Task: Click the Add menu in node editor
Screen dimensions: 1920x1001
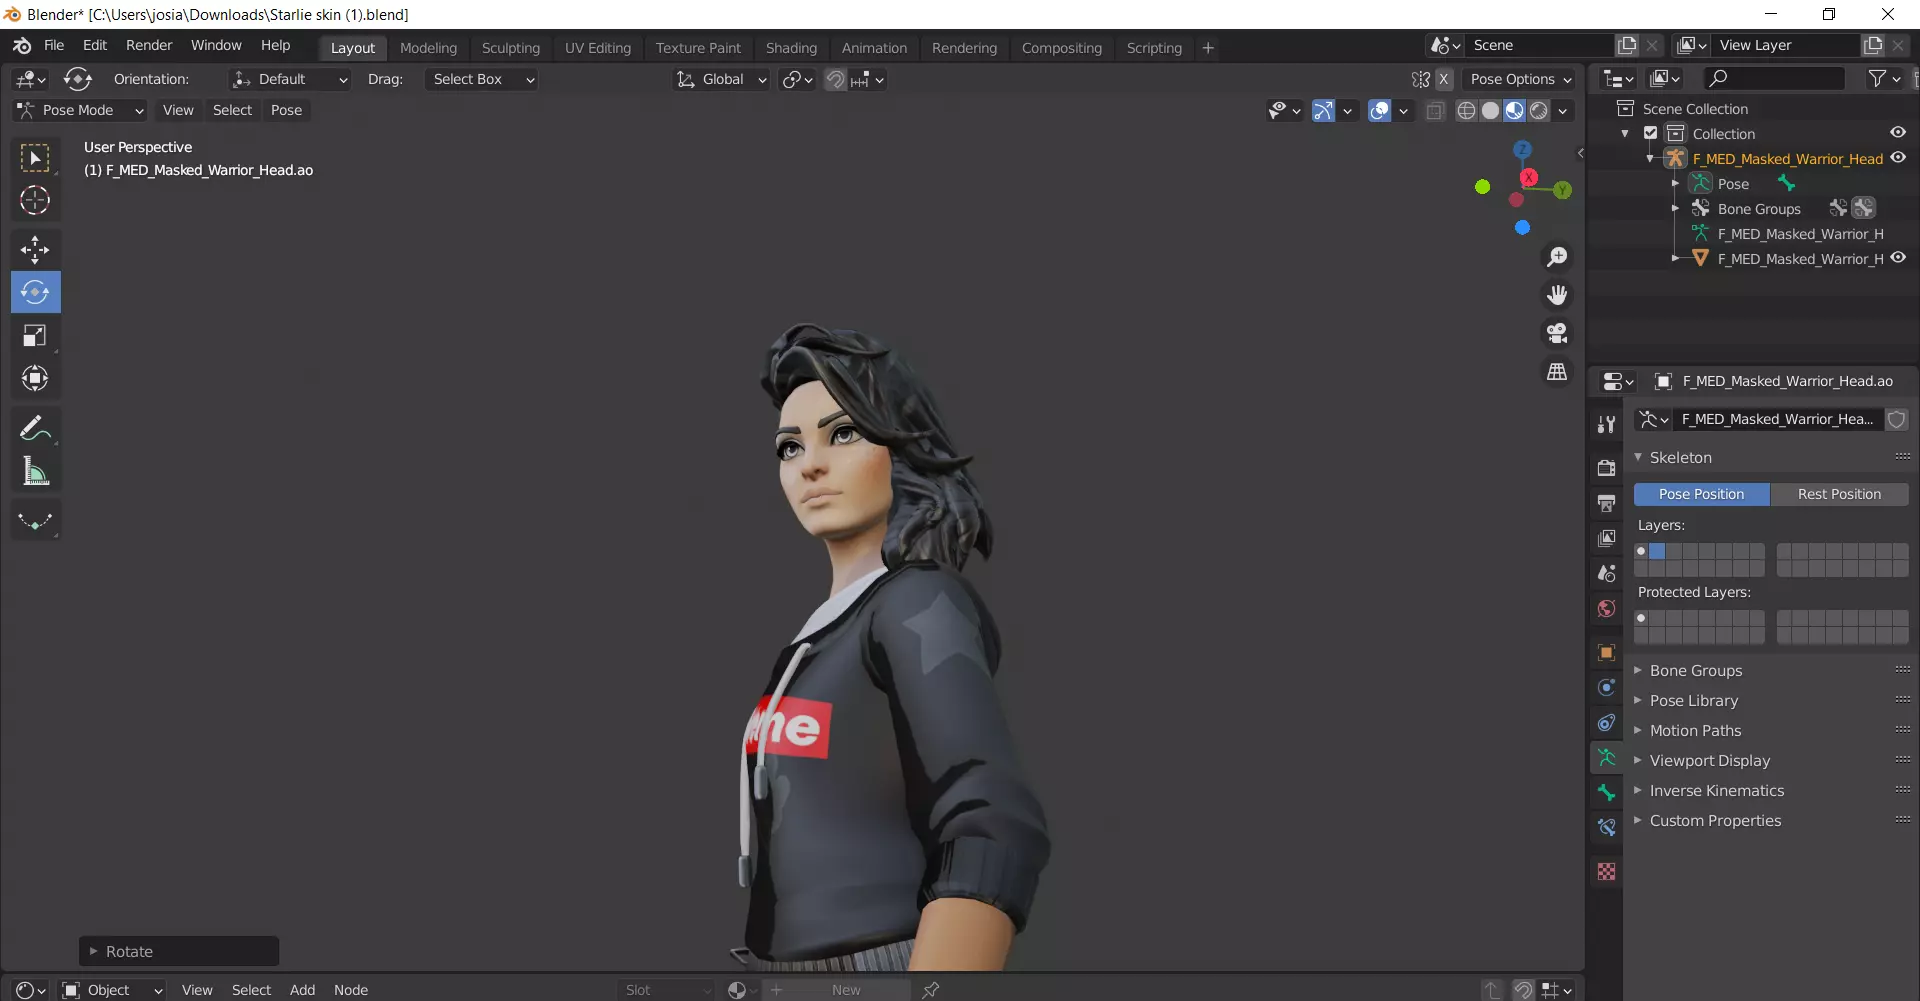Action: click(x=302, y=989)
